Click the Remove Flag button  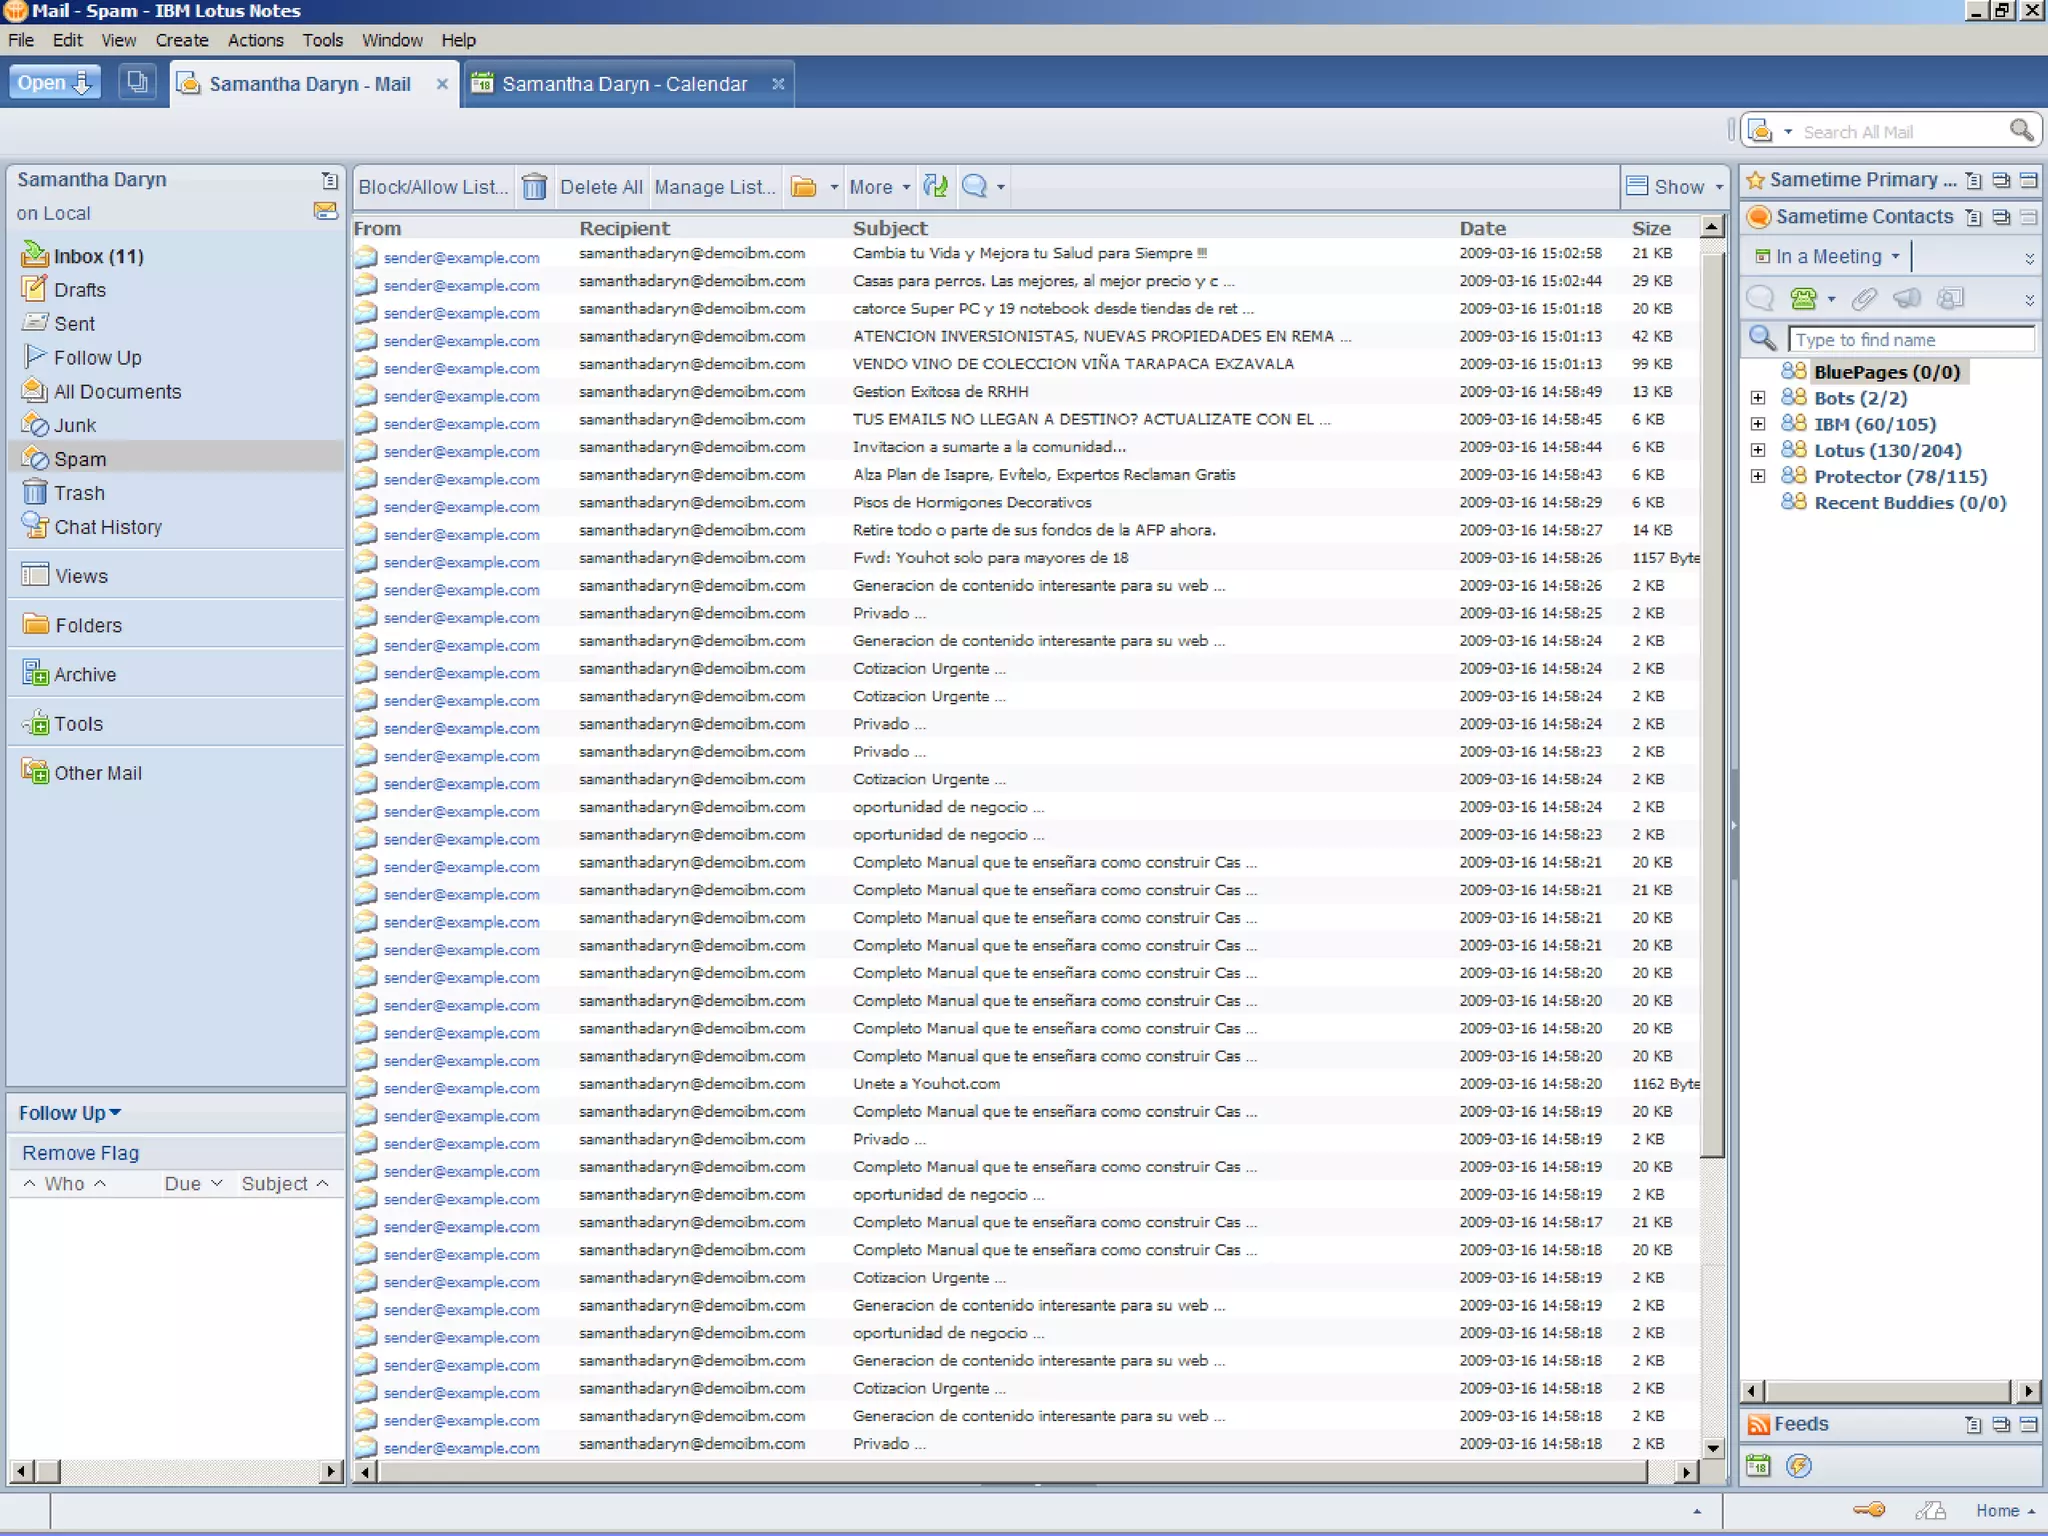pos(80,1153)
